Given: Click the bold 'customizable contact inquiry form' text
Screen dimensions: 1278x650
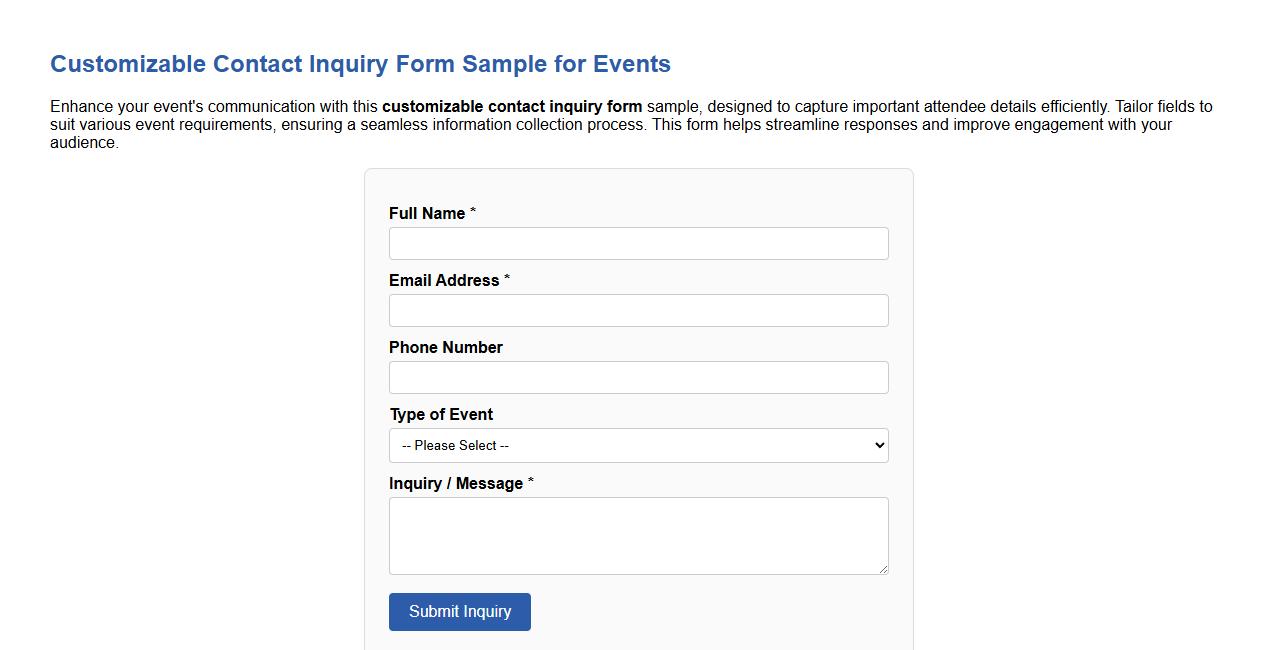Looking at the screenshot, I should click(513, 106).
